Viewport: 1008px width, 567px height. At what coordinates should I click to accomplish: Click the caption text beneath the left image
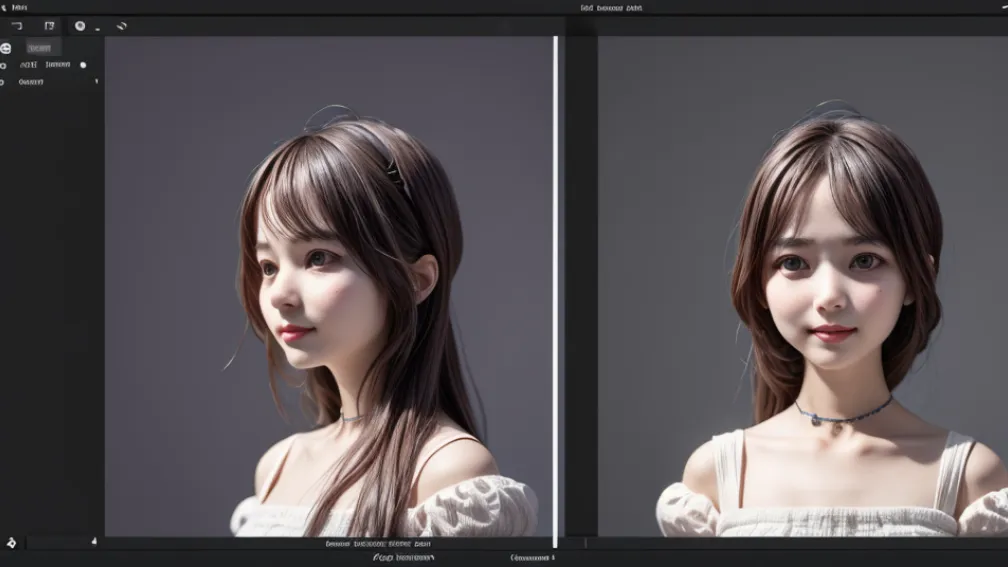coord(378,544)
